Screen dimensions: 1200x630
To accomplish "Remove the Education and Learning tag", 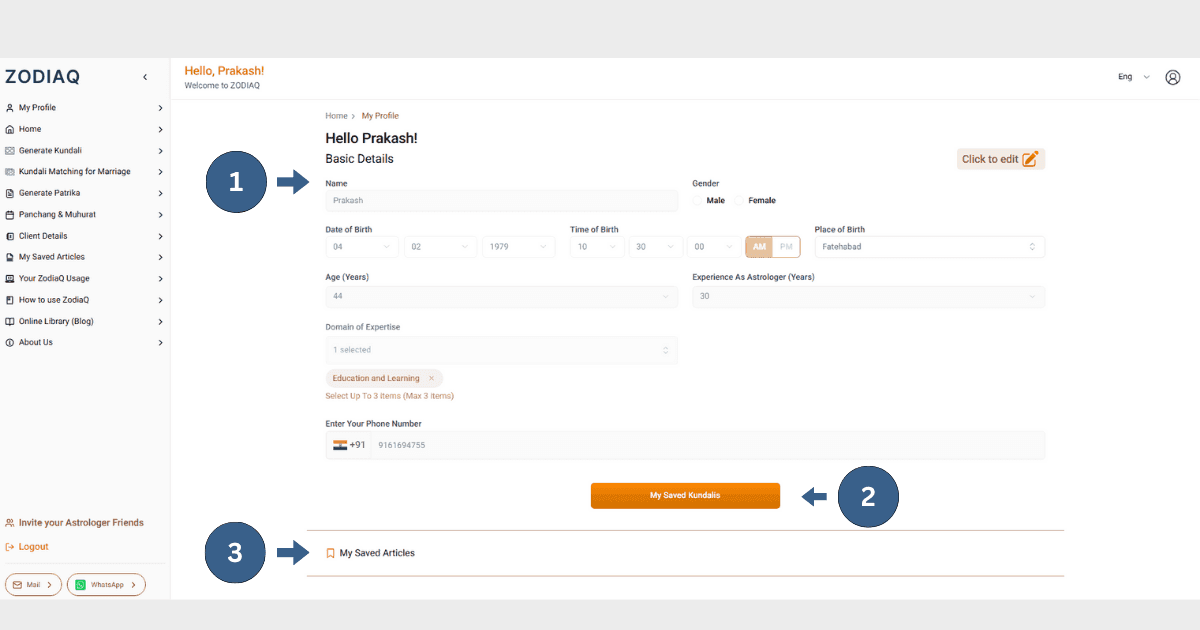I will pos(431,378).
